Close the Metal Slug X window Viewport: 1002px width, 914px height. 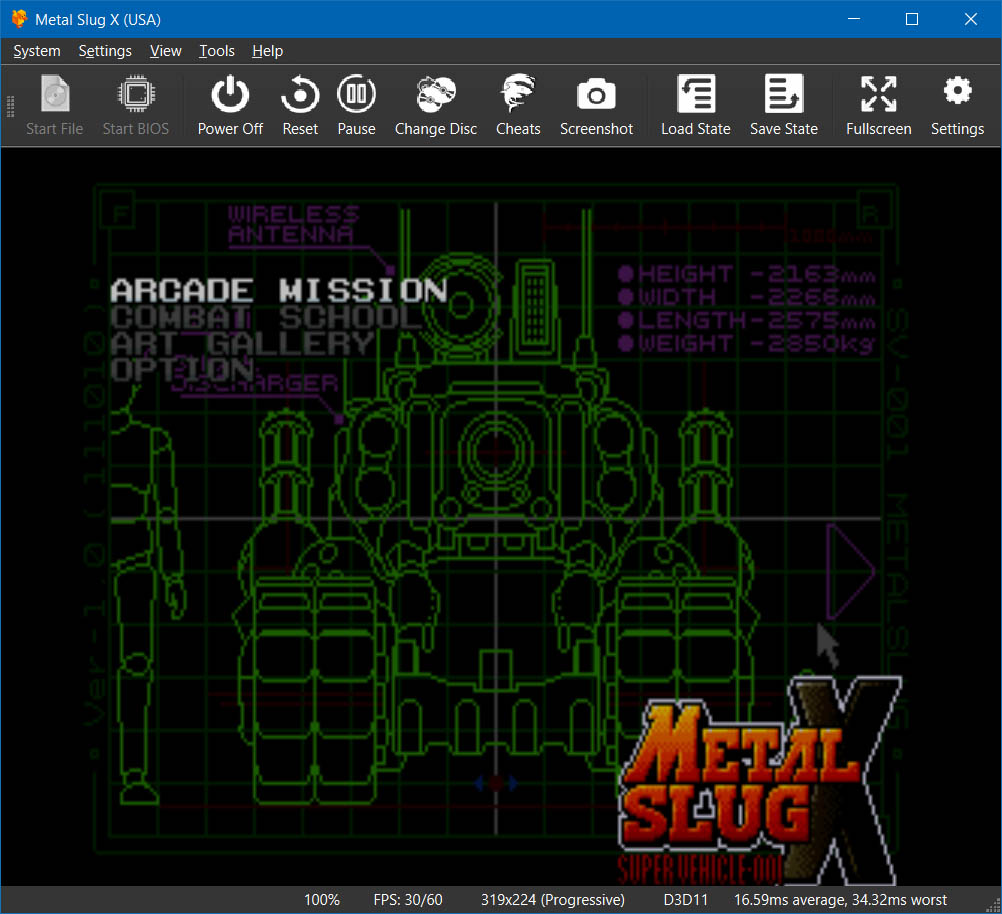(x=971, y=19)
